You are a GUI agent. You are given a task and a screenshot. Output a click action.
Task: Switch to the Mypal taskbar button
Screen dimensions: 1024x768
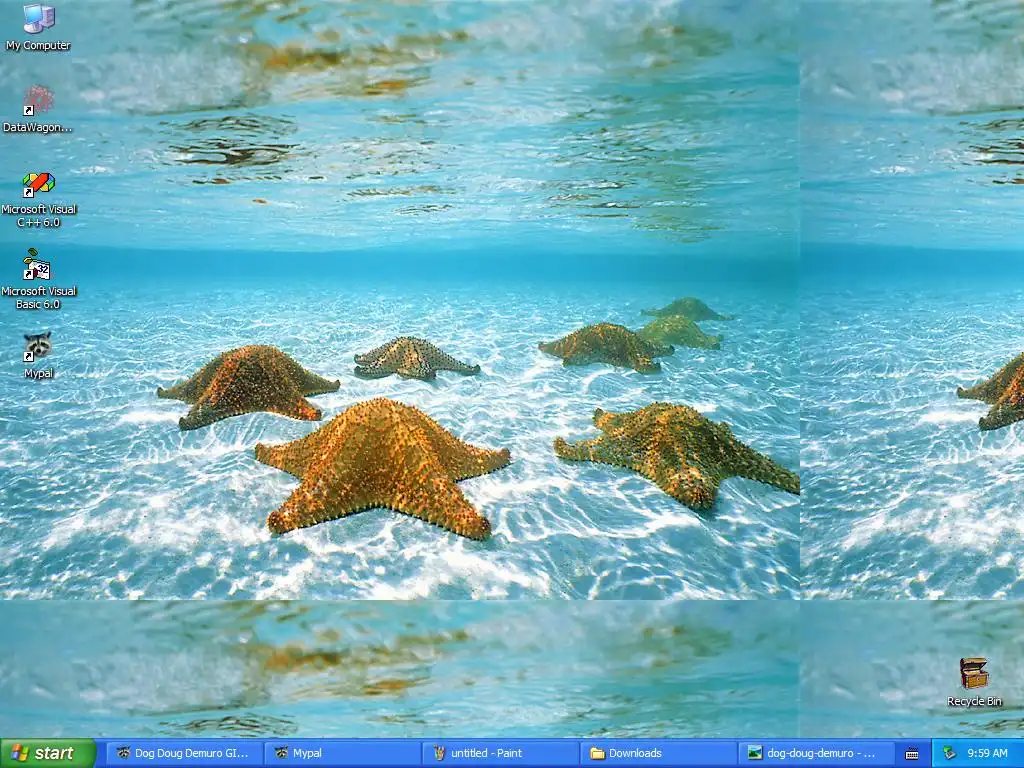[x=342, y=753]
